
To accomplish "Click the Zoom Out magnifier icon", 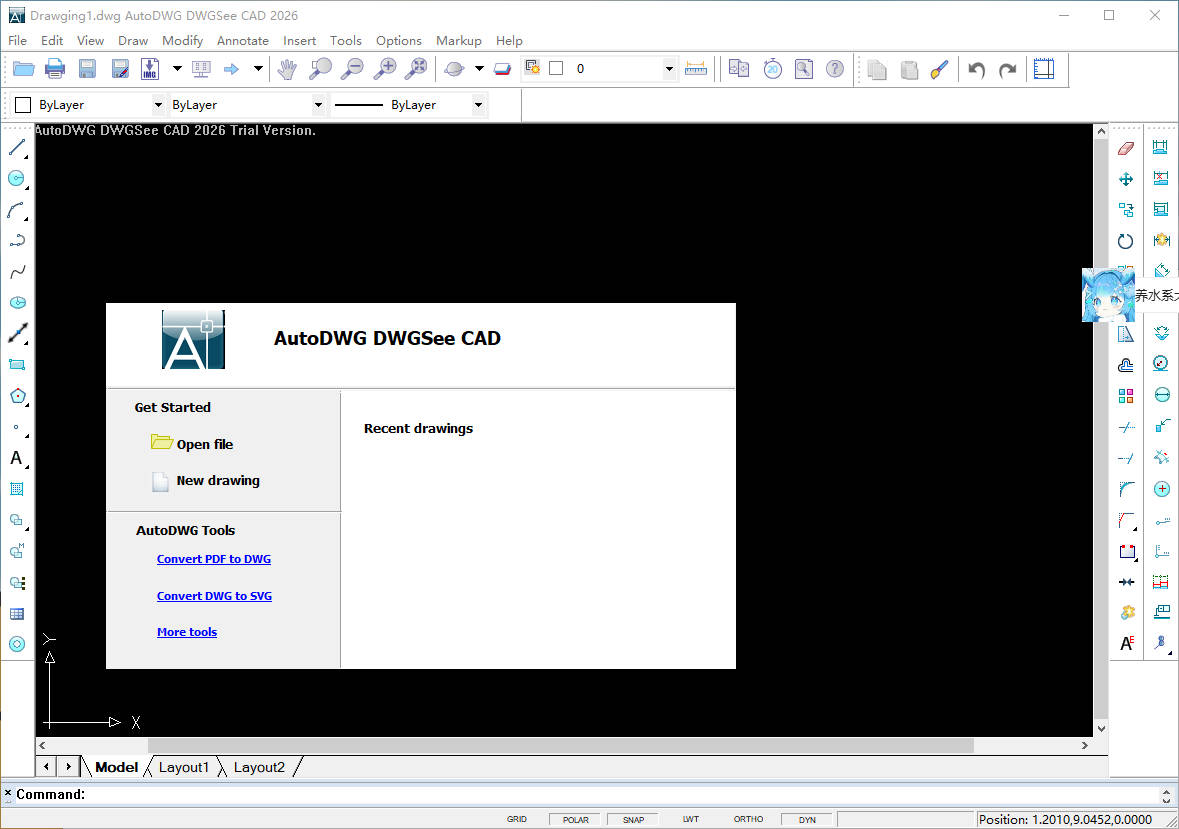I will tap(352, 69).
